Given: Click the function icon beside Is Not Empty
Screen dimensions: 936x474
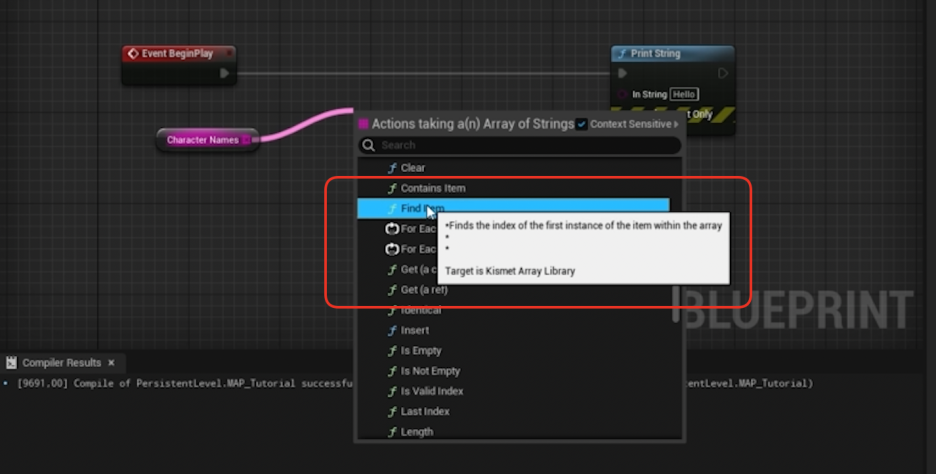Looking at the screenshot, I should (392, 371).
